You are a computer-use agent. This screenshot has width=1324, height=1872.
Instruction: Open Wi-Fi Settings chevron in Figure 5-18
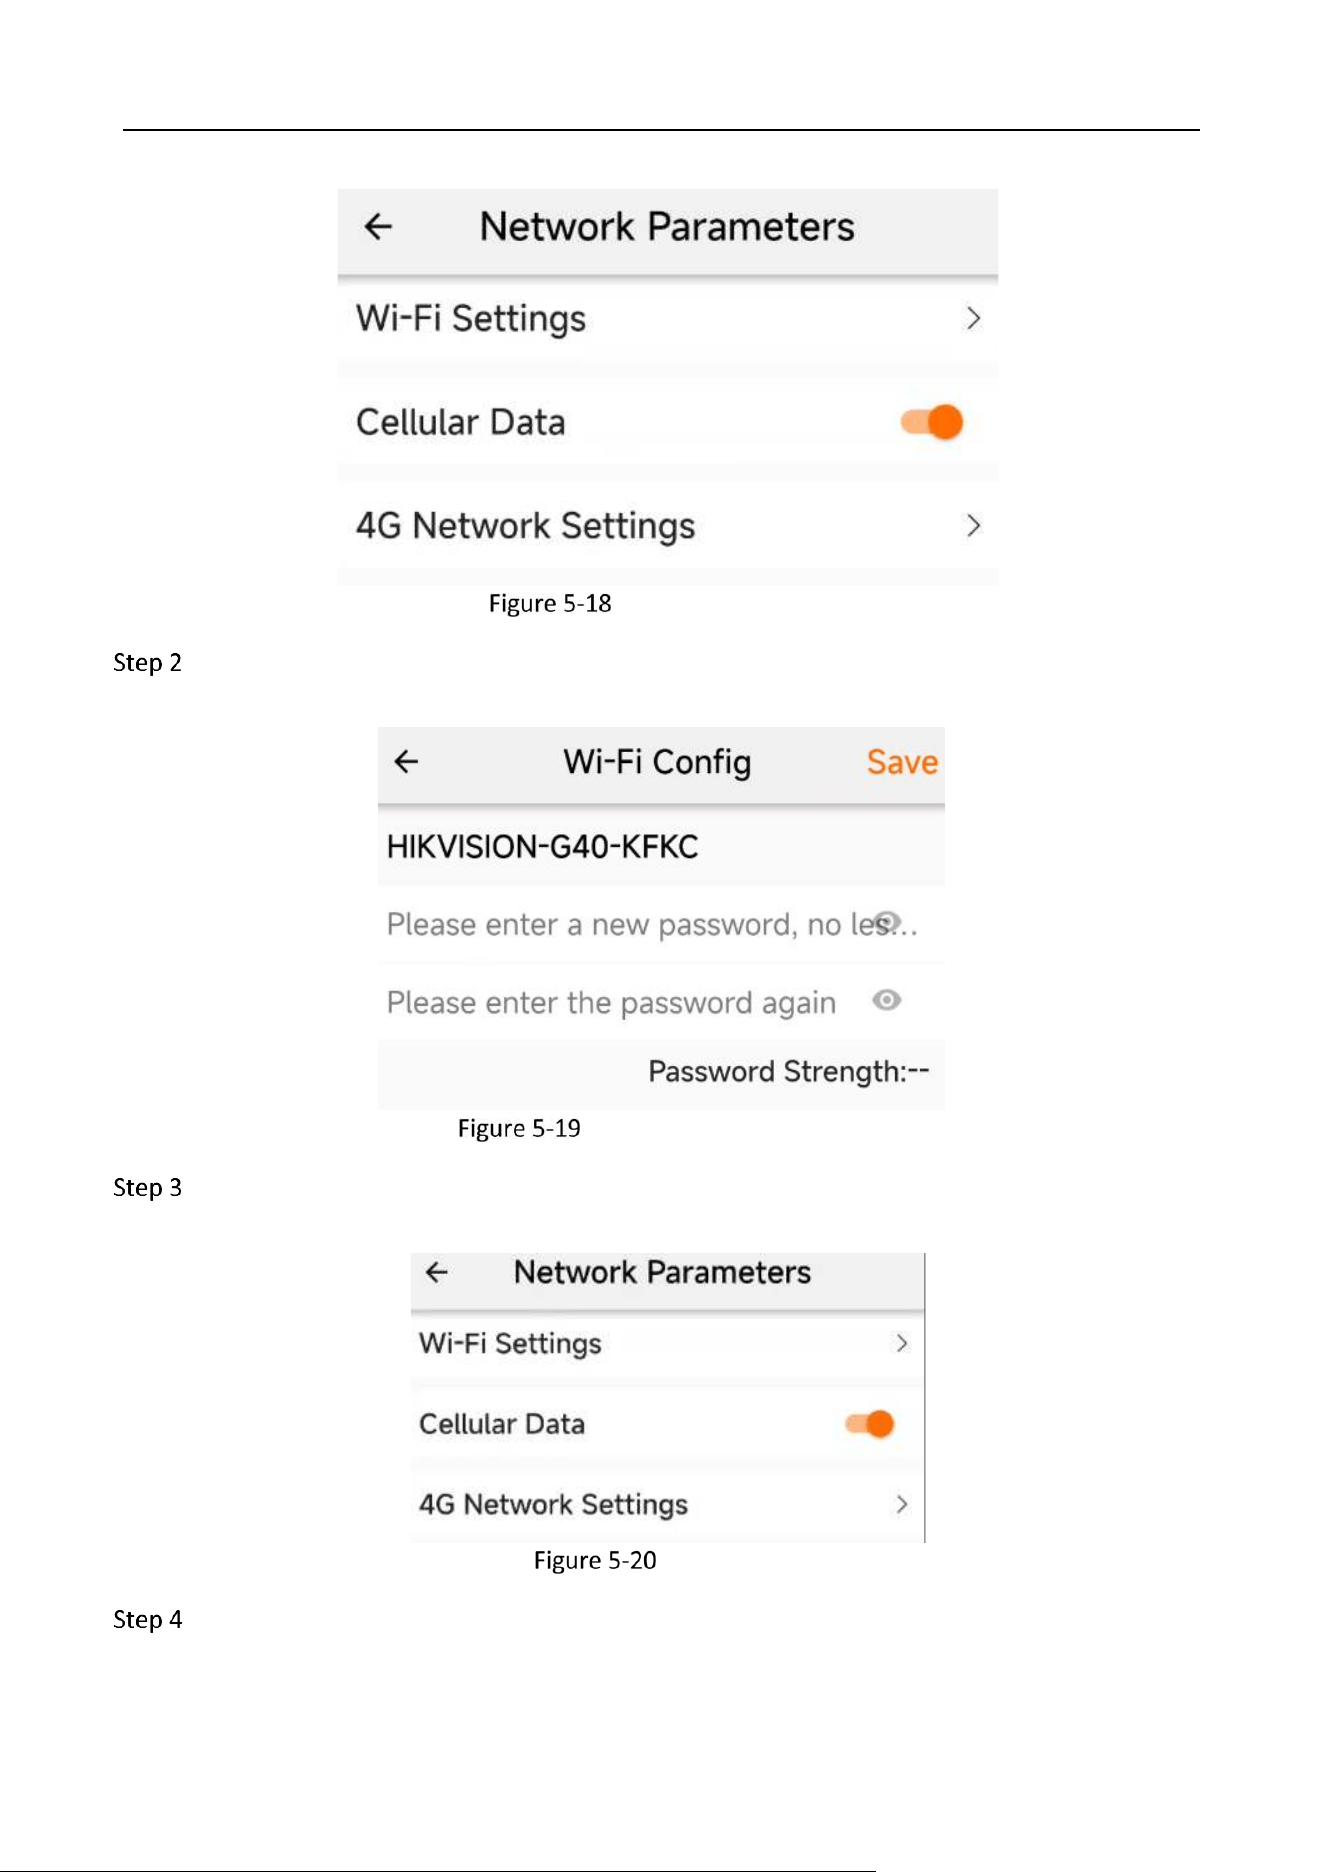[973, 319]
